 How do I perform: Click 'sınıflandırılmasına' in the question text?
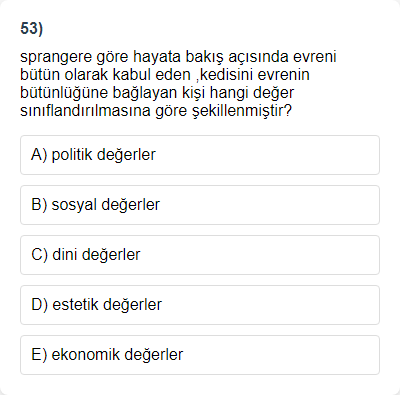[x=85, y=111]
